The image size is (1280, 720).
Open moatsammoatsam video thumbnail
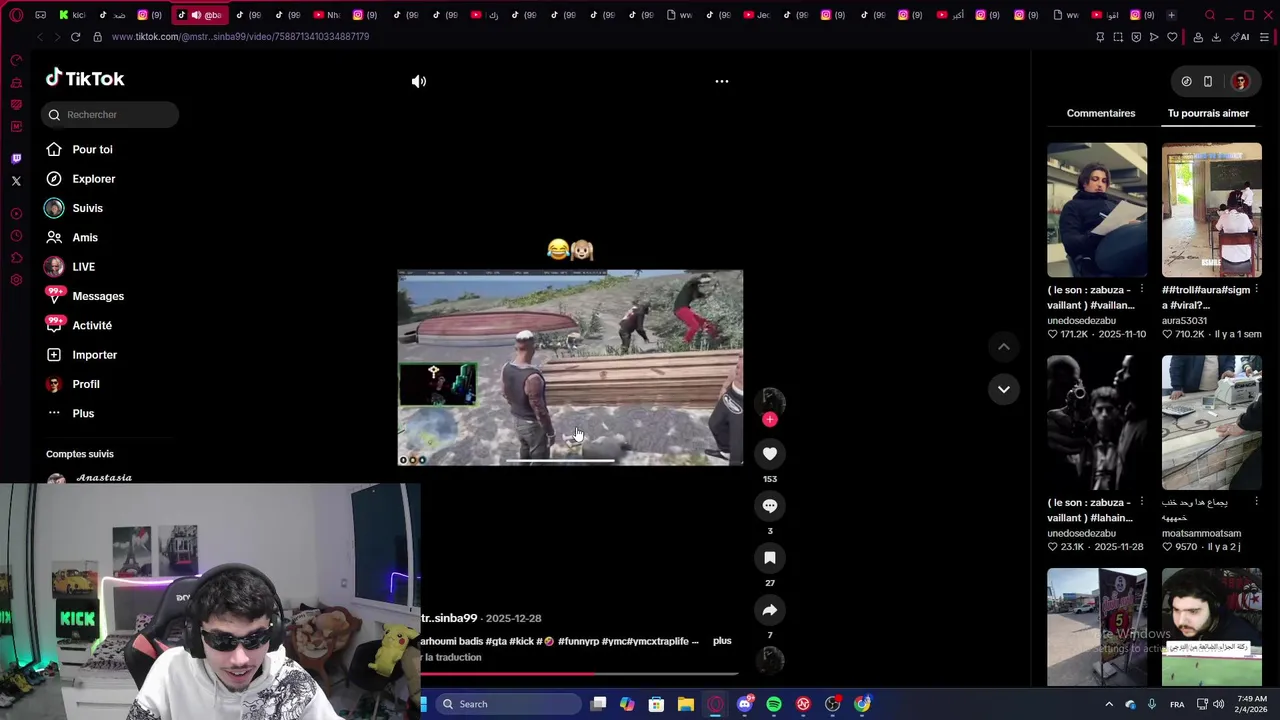(x=1212, y=422)
